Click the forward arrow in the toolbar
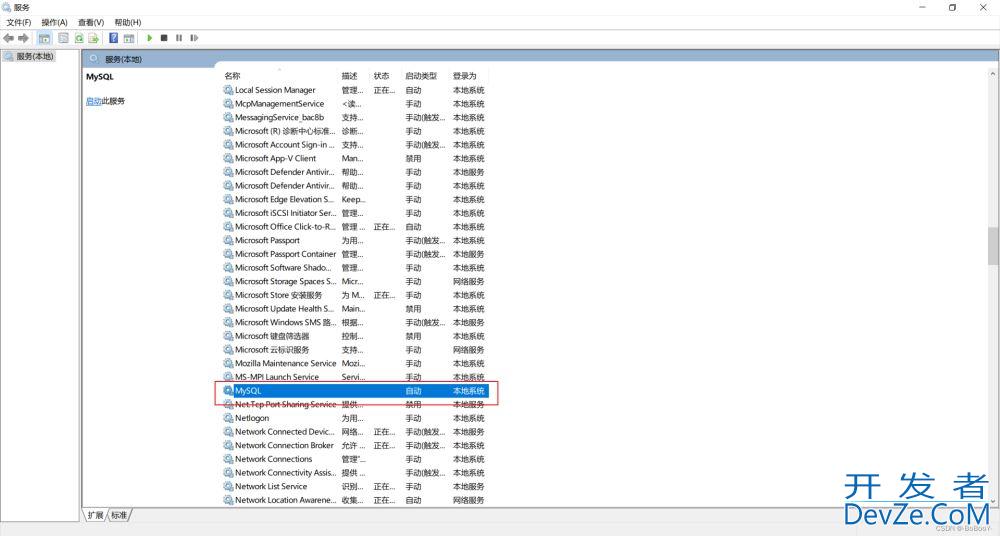1000x536 pixels. point(24,38)
